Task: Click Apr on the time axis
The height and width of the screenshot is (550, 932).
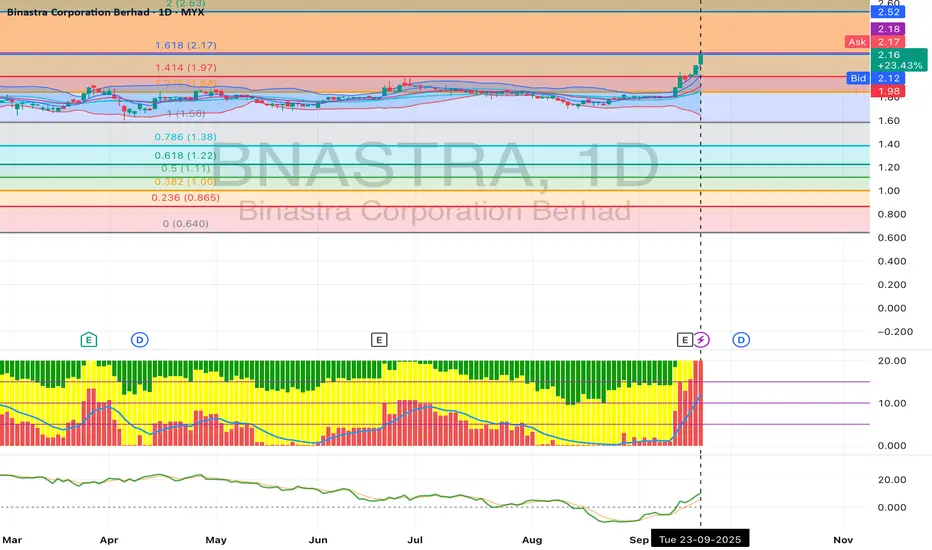Action: 109,540
